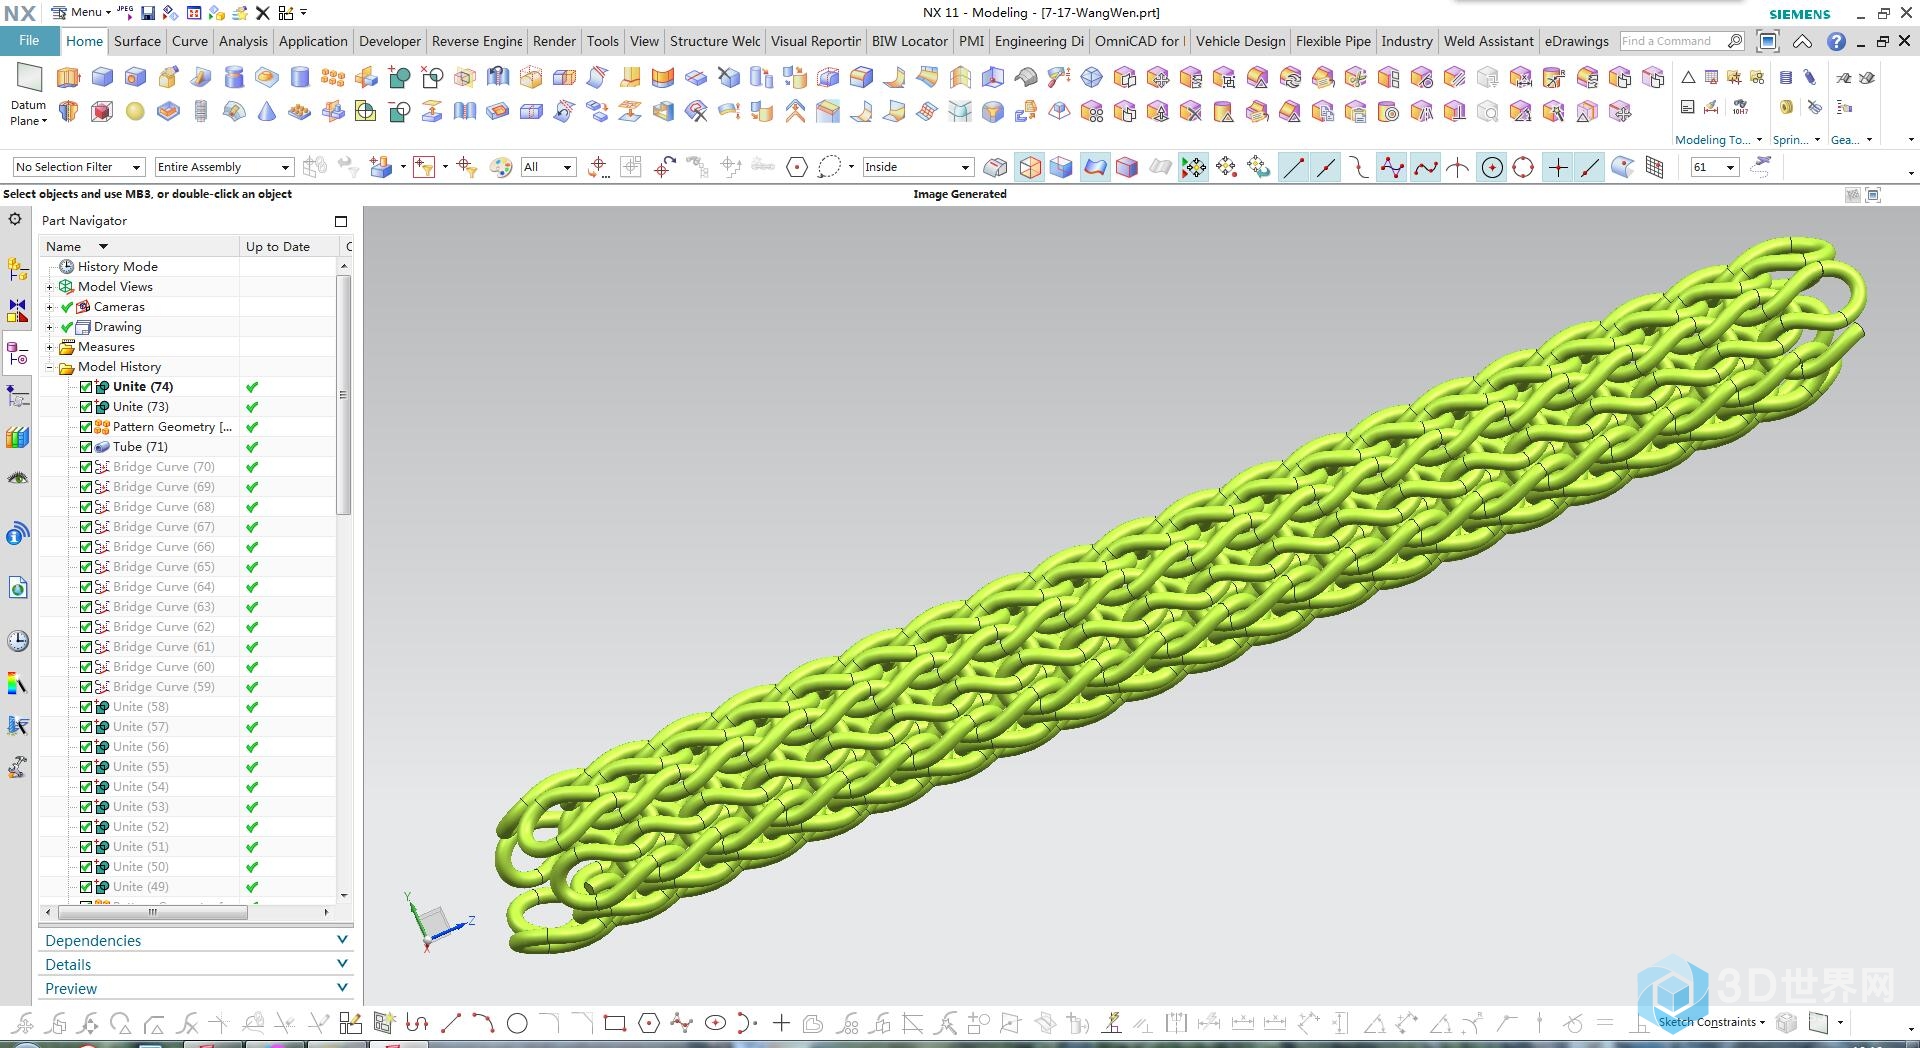Open the Part Navigator sidebar tab
Image resolution: width=1920 pixels, height=1048 pixels.
tap(17, 354)
